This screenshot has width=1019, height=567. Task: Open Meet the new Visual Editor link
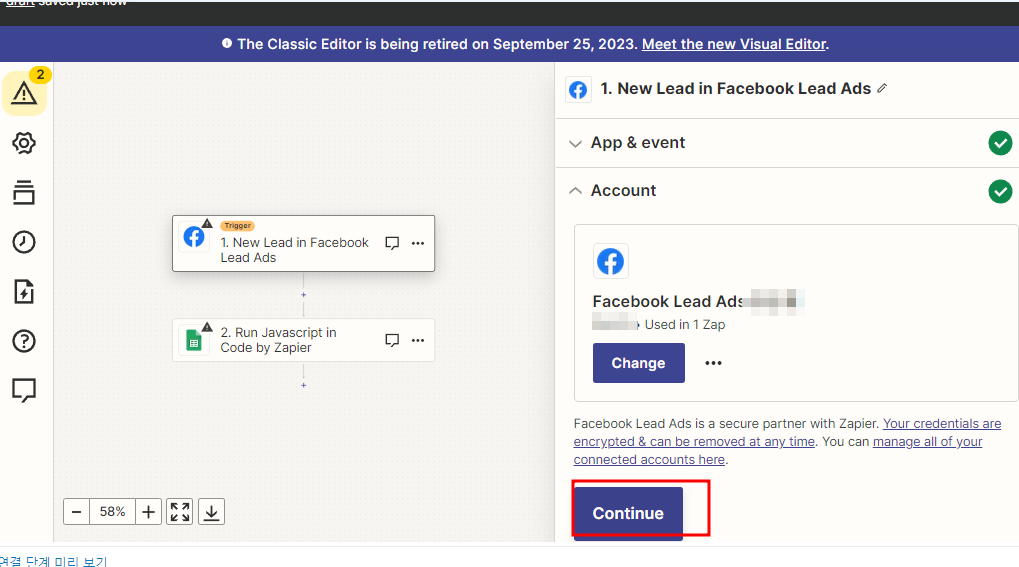coord(734,44)
